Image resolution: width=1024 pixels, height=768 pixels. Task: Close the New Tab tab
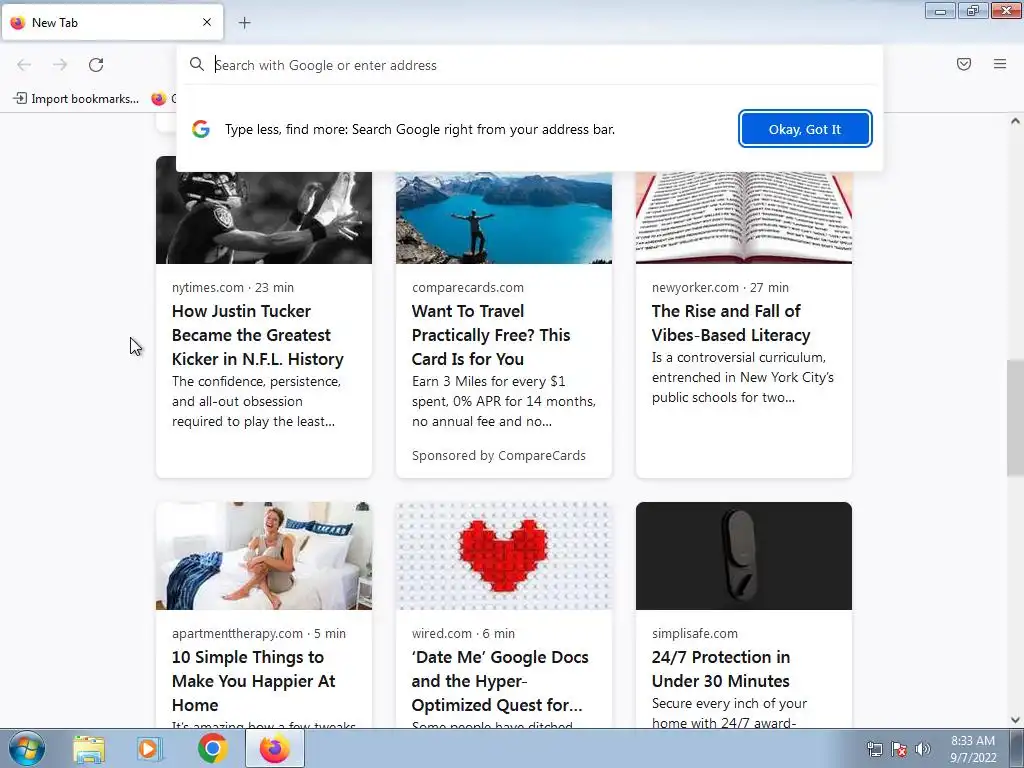[207, 22]
